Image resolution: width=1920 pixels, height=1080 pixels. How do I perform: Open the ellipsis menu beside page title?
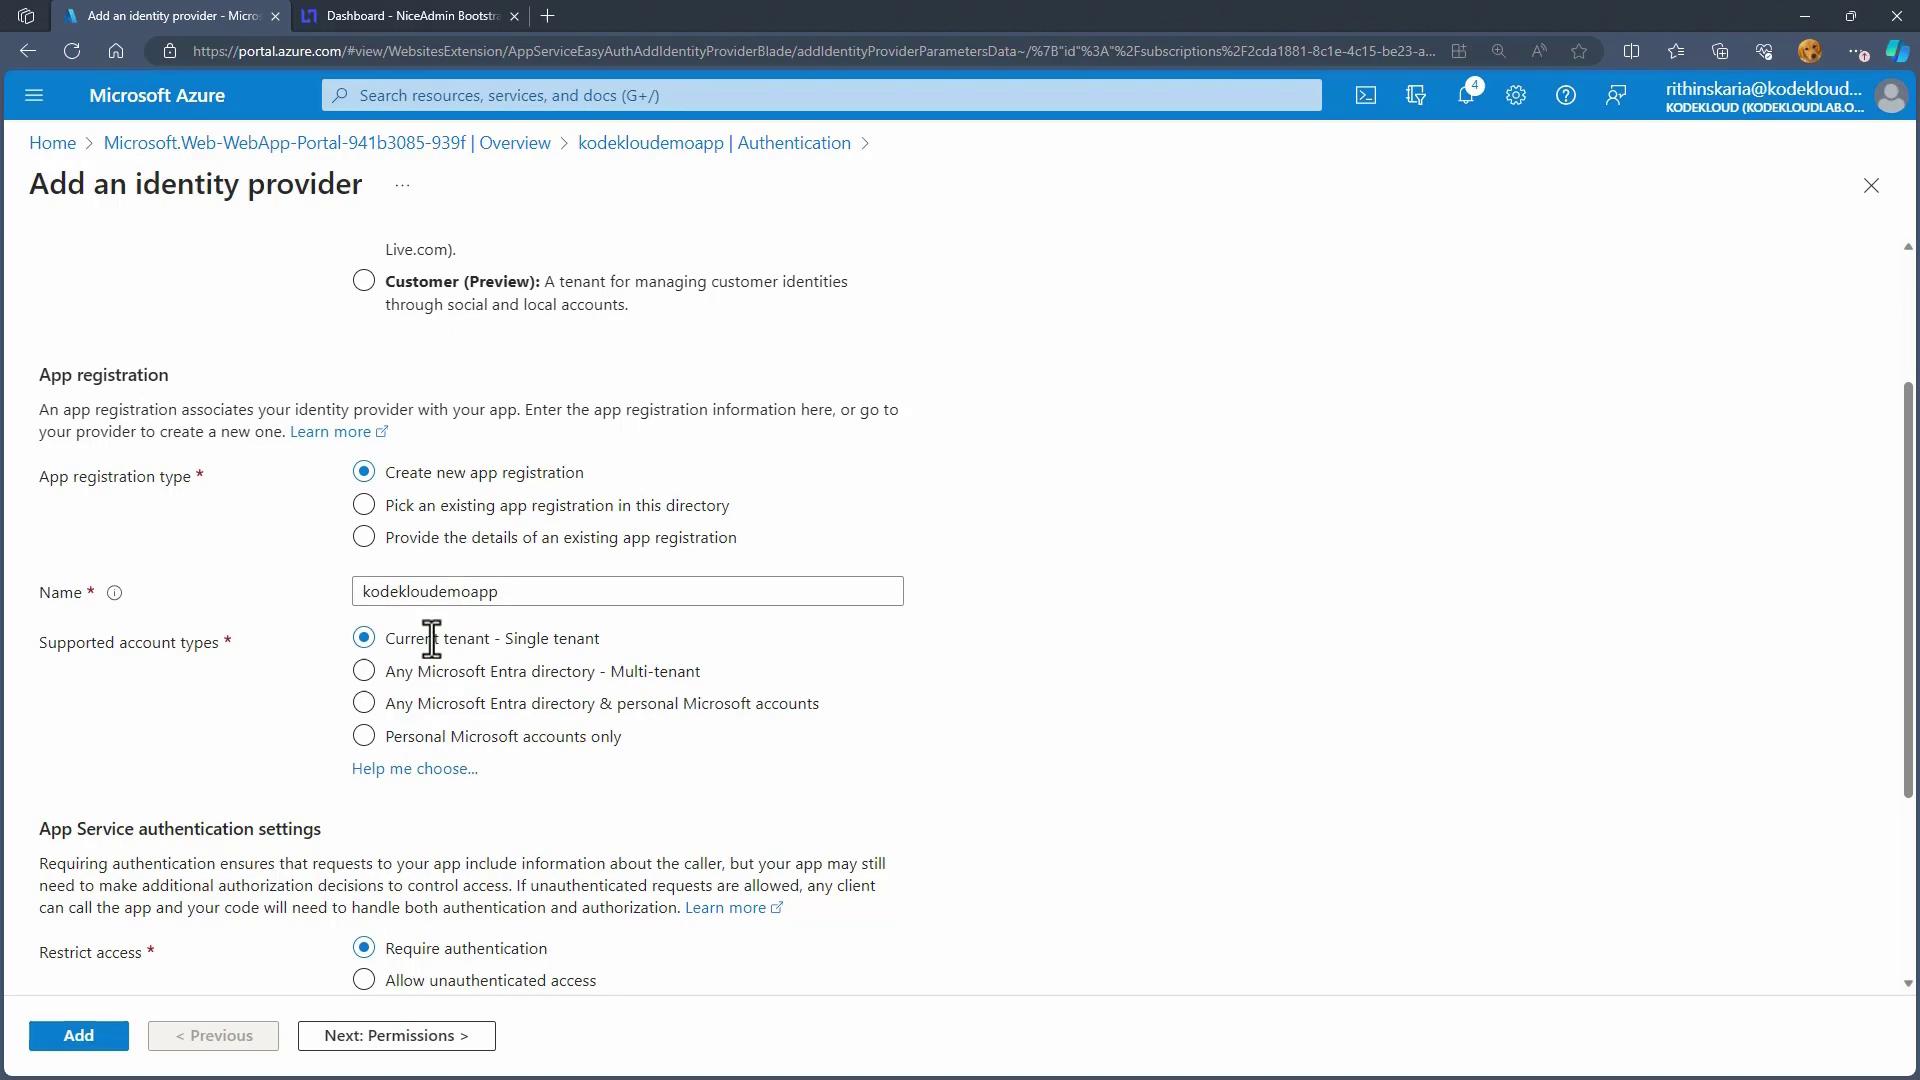coord(402,185)
